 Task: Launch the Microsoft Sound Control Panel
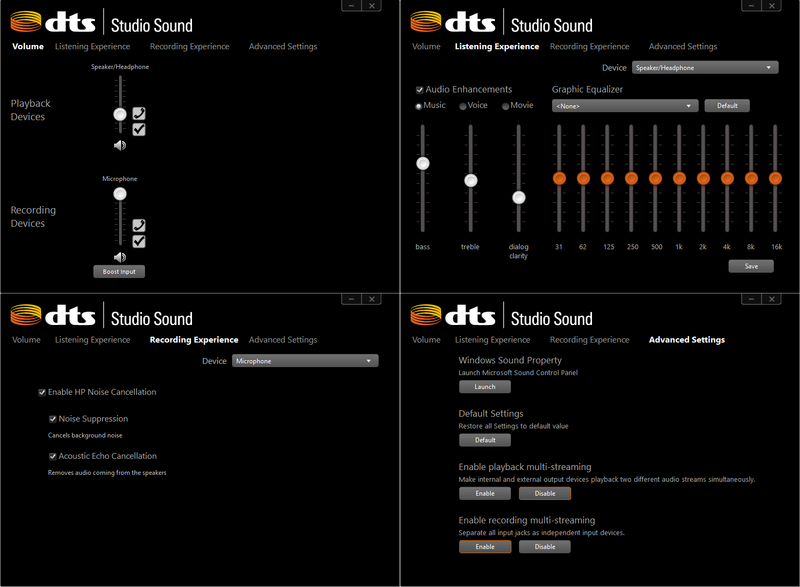(x=485, y=387)
